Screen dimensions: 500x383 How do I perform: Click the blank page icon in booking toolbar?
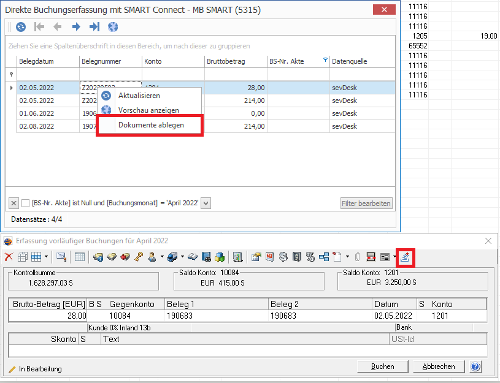click(x=337, y=257)
